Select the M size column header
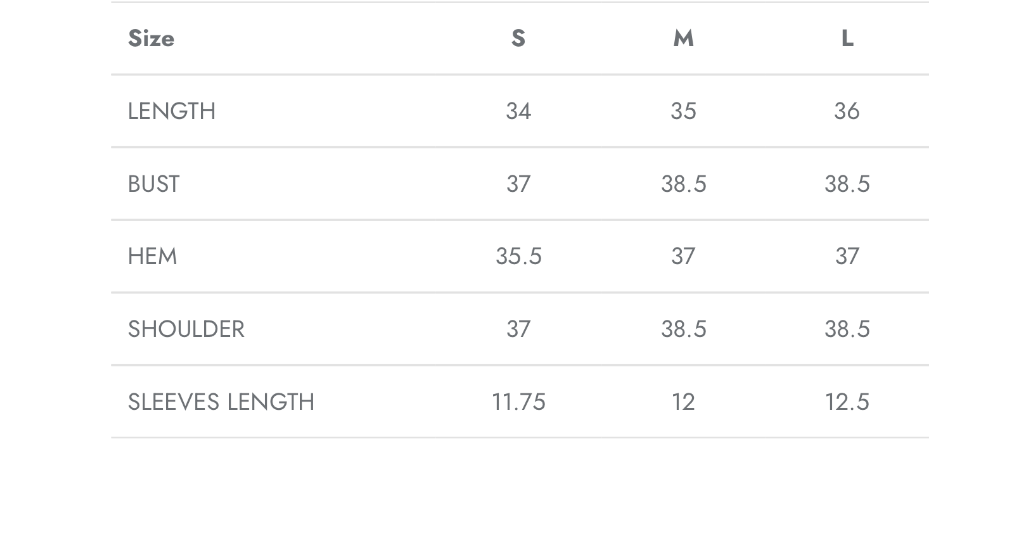1028x535 pixels. tap(683, 38)
